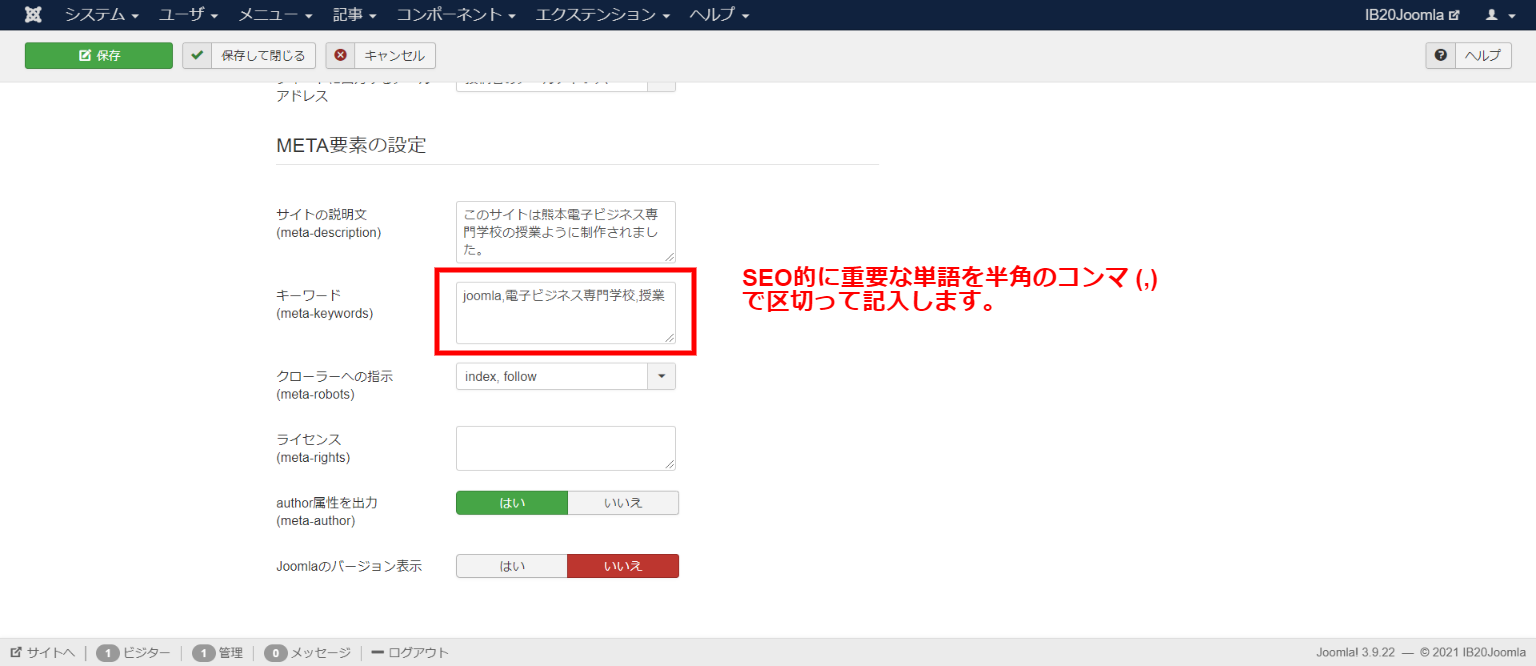1536x666 pixels.
Task: Set Joomlaのバージョン表示 to いいえ
Action: (x=623, y=566)
